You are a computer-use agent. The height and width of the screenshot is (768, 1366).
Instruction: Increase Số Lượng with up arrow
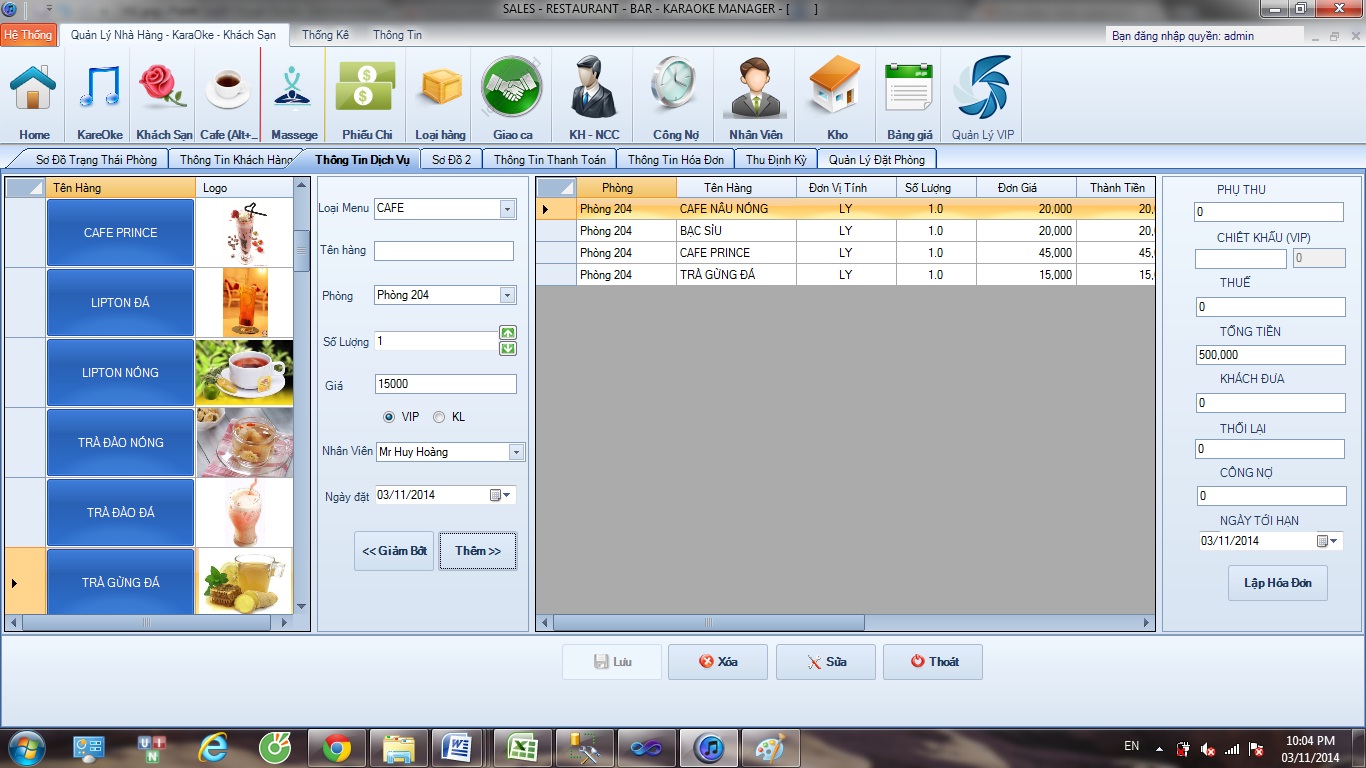(x=508, y=333)
